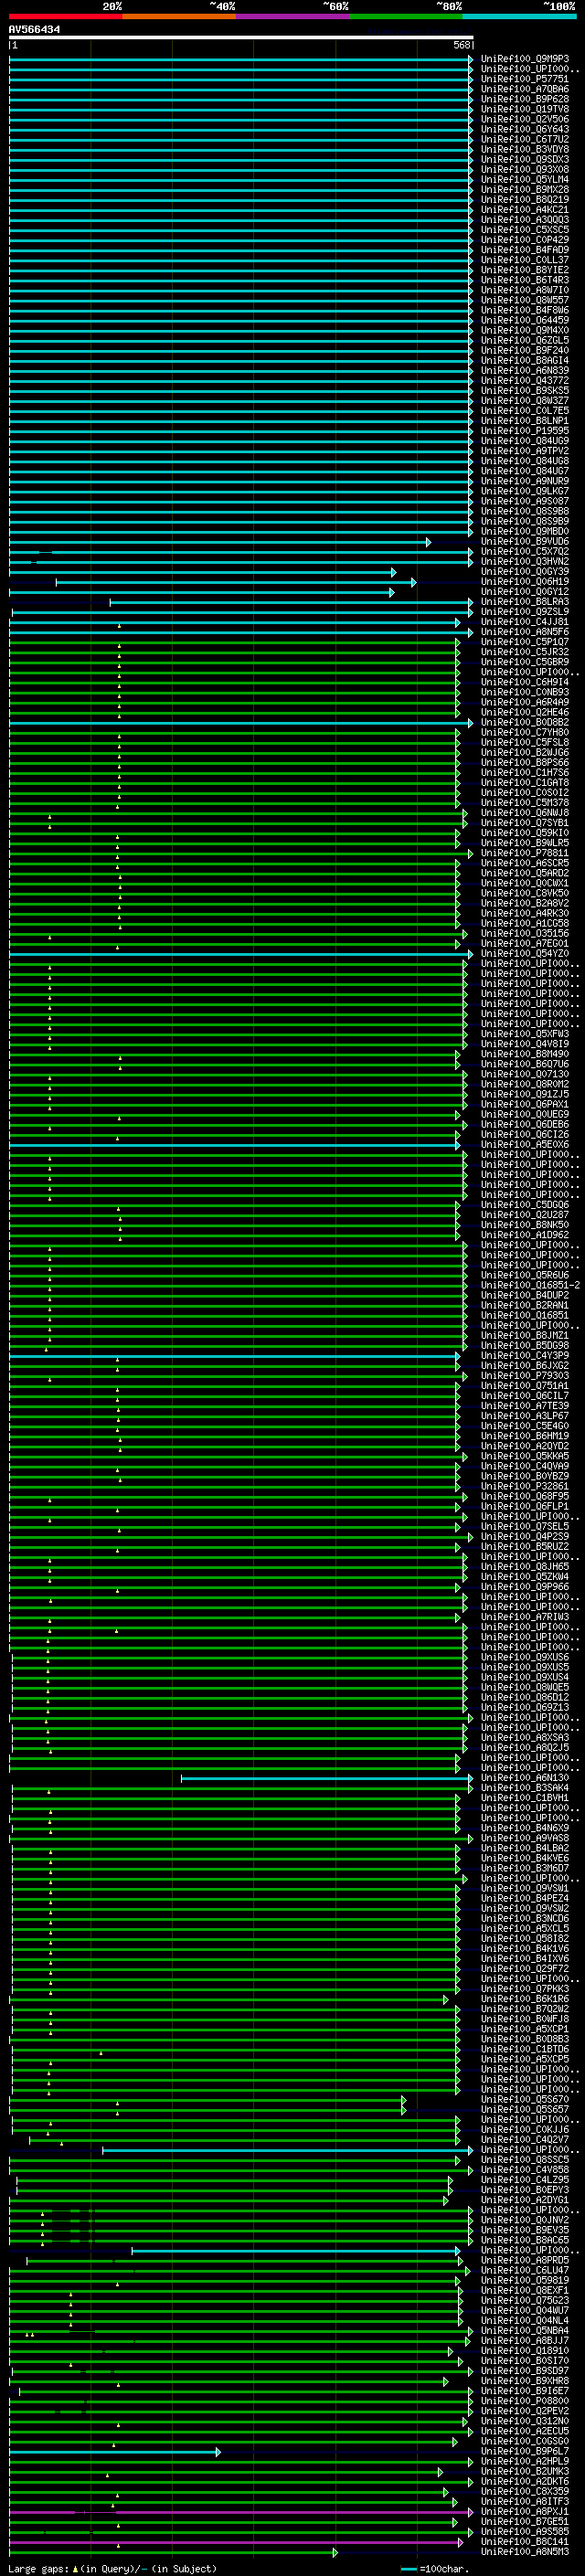Screen dimensions: 585x2576
Task: Click the UniRef100_Q07130 alignment label
Action: [525, 1075]
